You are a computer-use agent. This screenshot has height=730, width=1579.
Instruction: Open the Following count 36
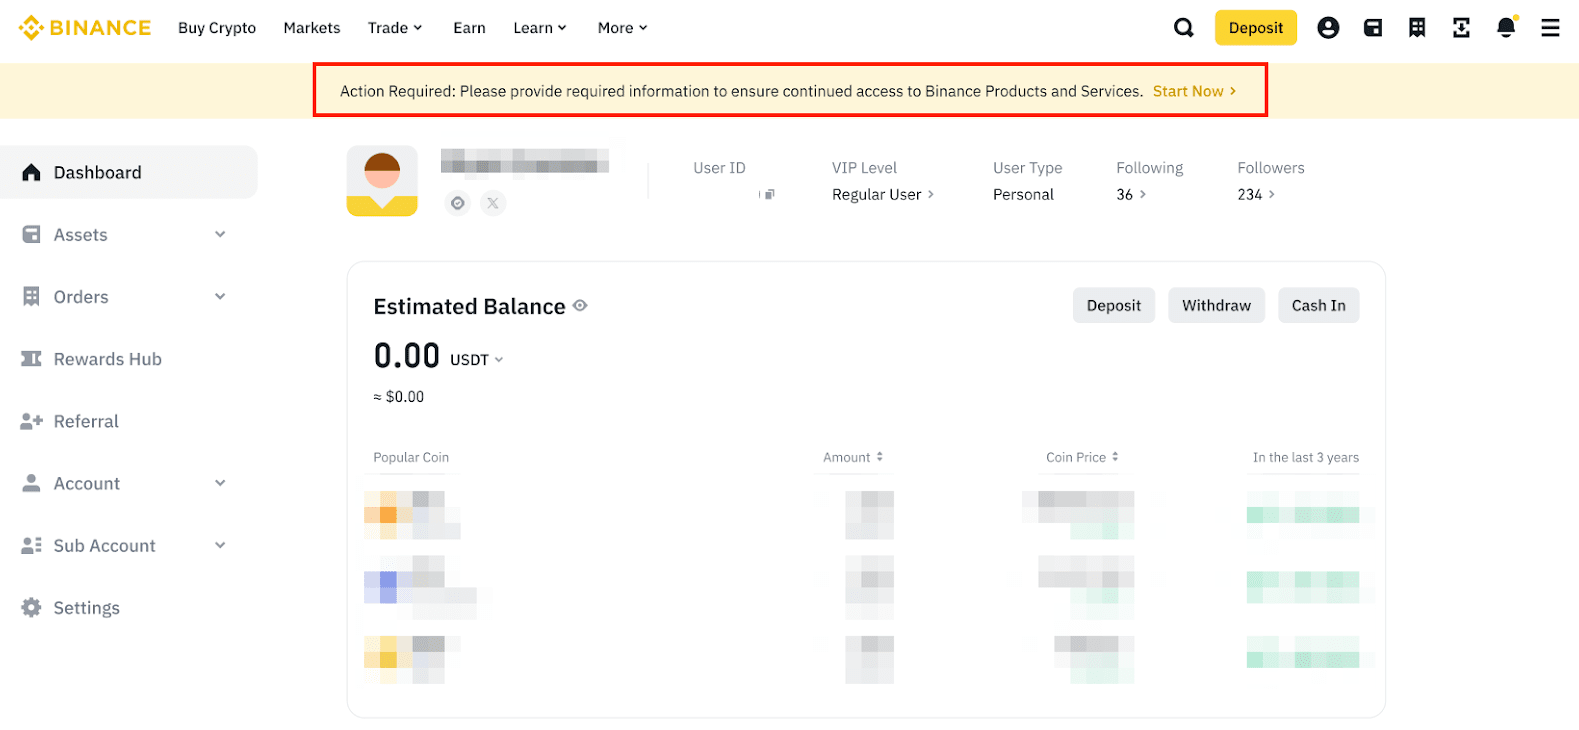[x=1131, y=194]
